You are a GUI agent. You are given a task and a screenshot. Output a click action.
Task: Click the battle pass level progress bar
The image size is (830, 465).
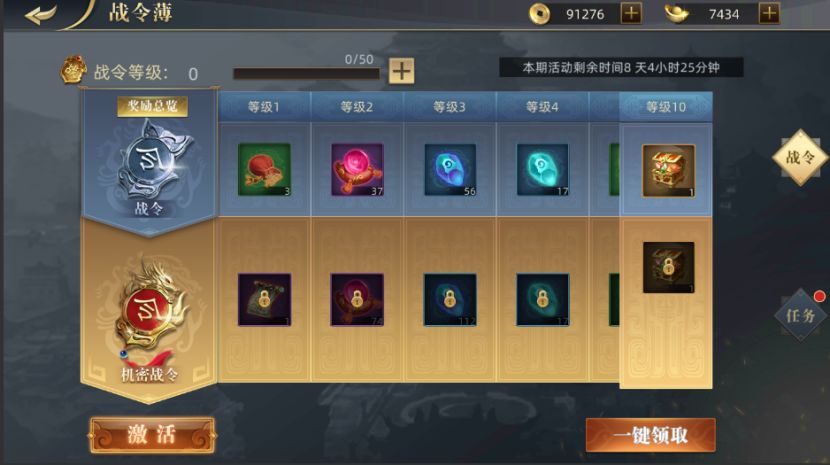click(x=306, y=74)
